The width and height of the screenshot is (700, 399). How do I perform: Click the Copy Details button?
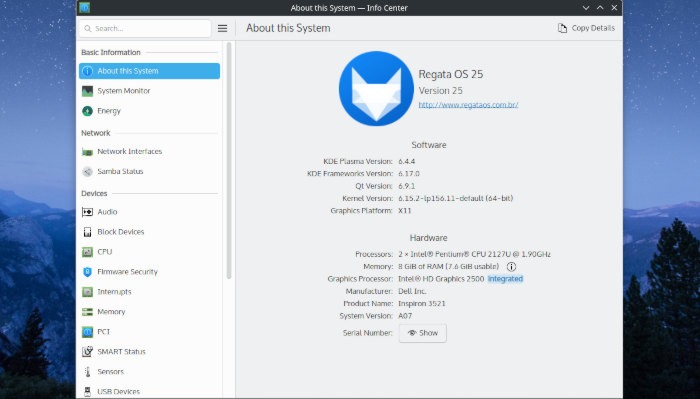(586, 28)
